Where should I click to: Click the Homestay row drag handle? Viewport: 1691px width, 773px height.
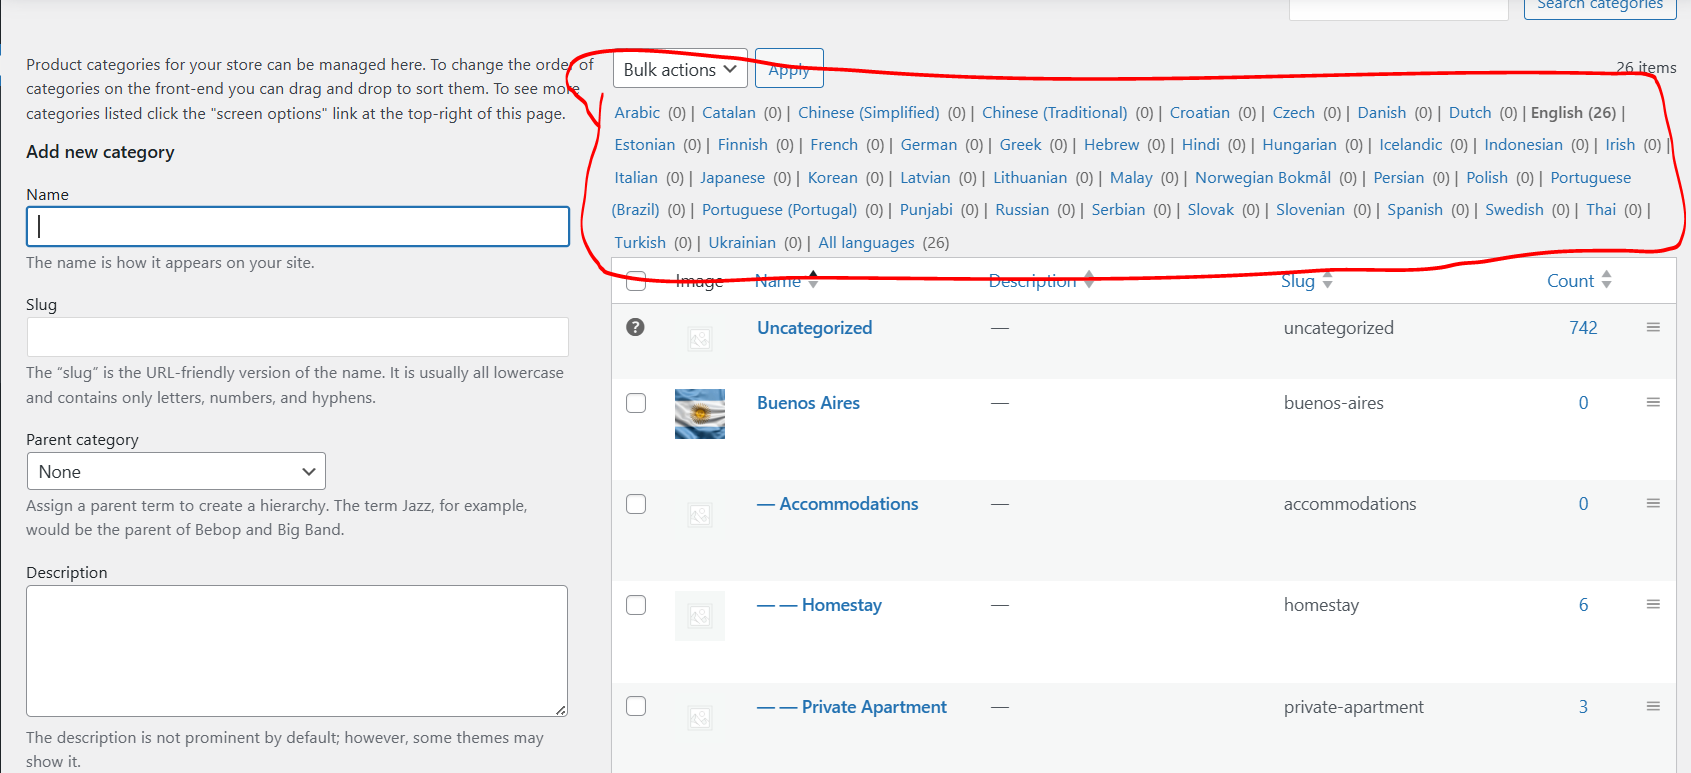pos(1653,604)
